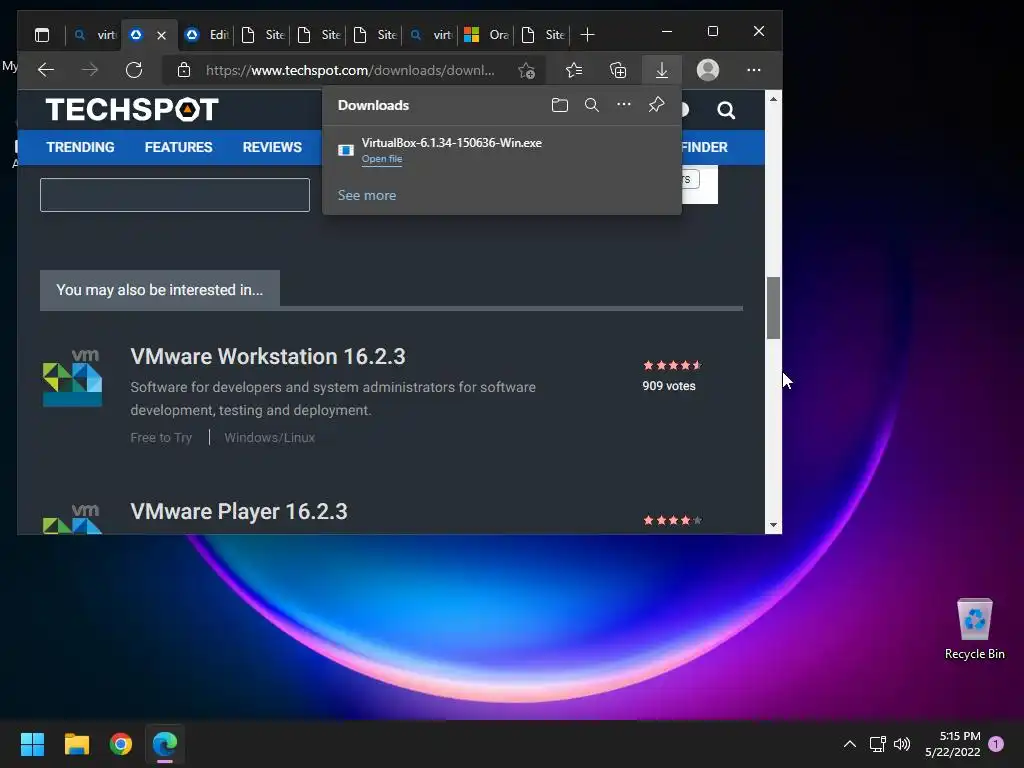1024x768 pixels.
Task: Switch to the 'Edit' tab
Action: pos(206,35)
